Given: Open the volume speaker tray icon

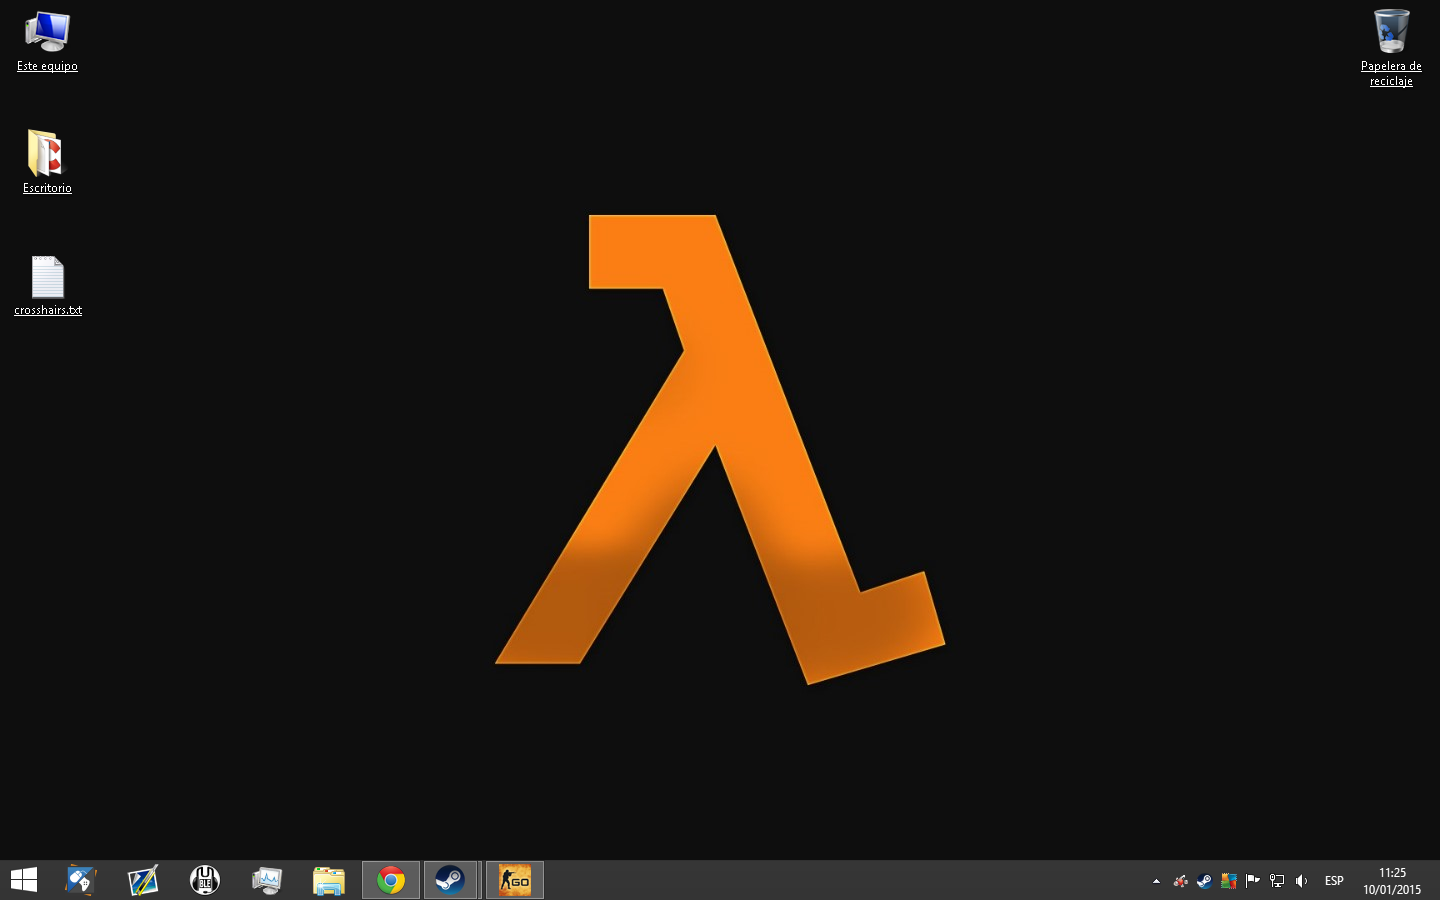Looking at the screenshot, I should point(1301,881).
